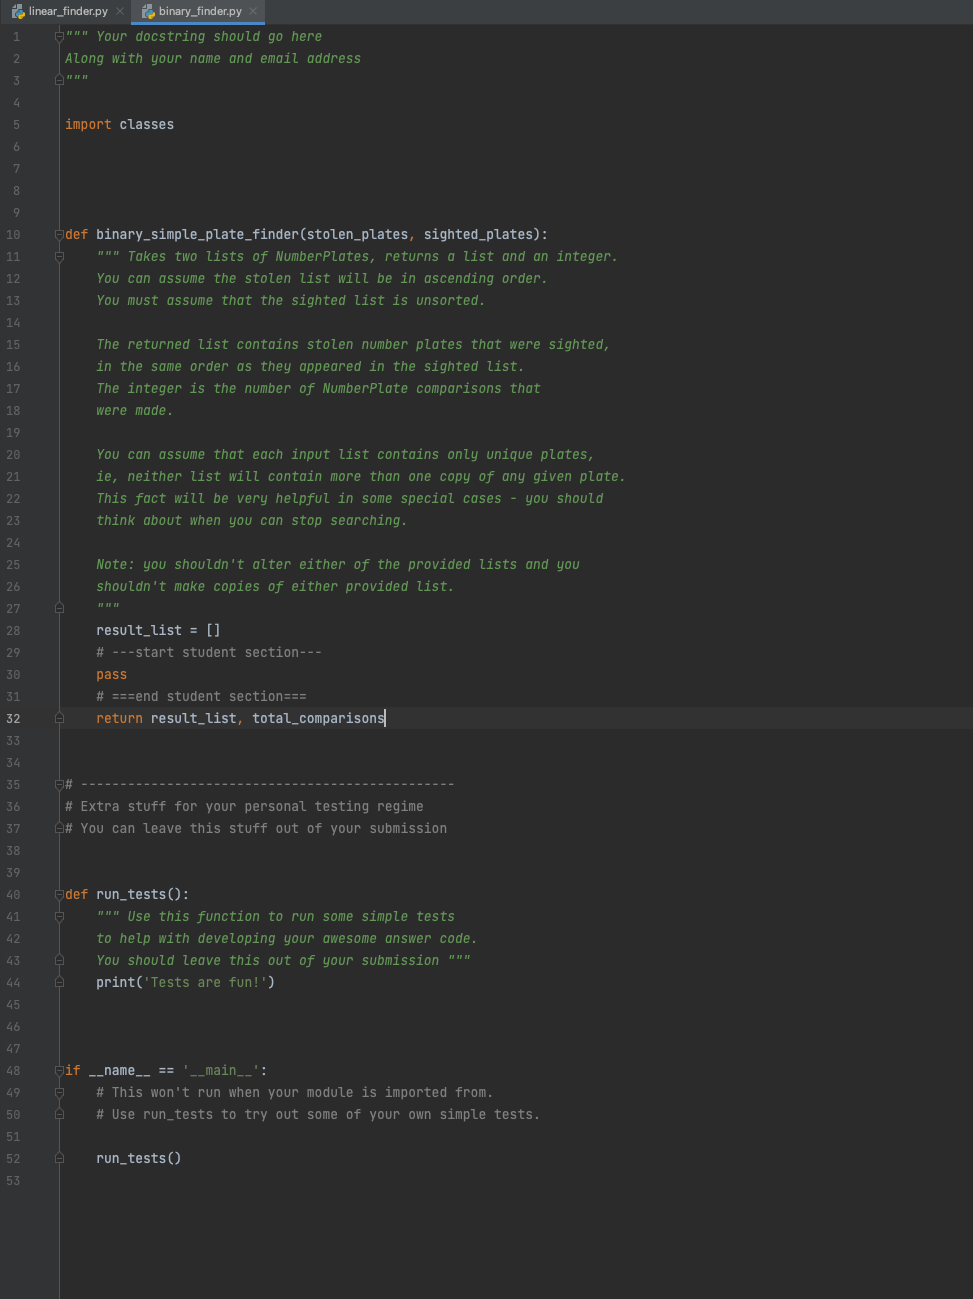This screenshot has width=973, height=1299.
Task: Collapse the if __name__ block at line 48
Action: [59, 1070]
